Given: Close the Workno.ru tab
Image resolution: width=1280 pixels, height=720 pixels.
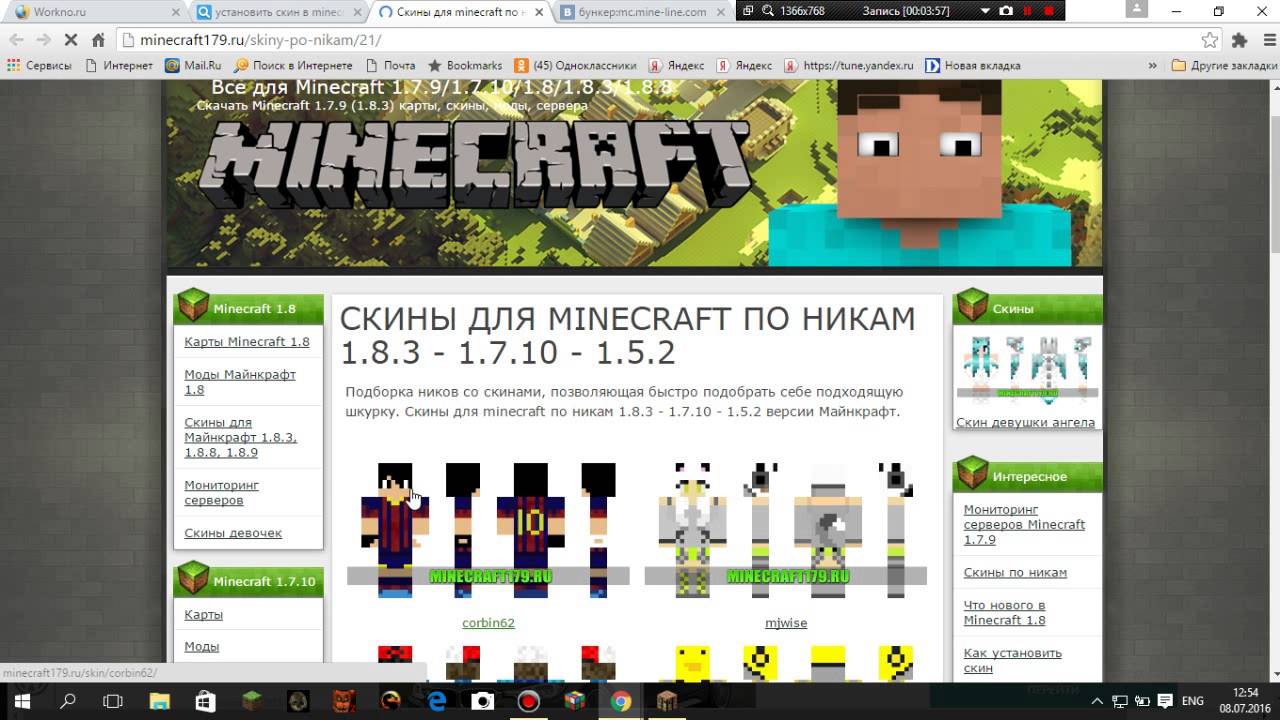Looking at the screenshot, I should [175, 12].
